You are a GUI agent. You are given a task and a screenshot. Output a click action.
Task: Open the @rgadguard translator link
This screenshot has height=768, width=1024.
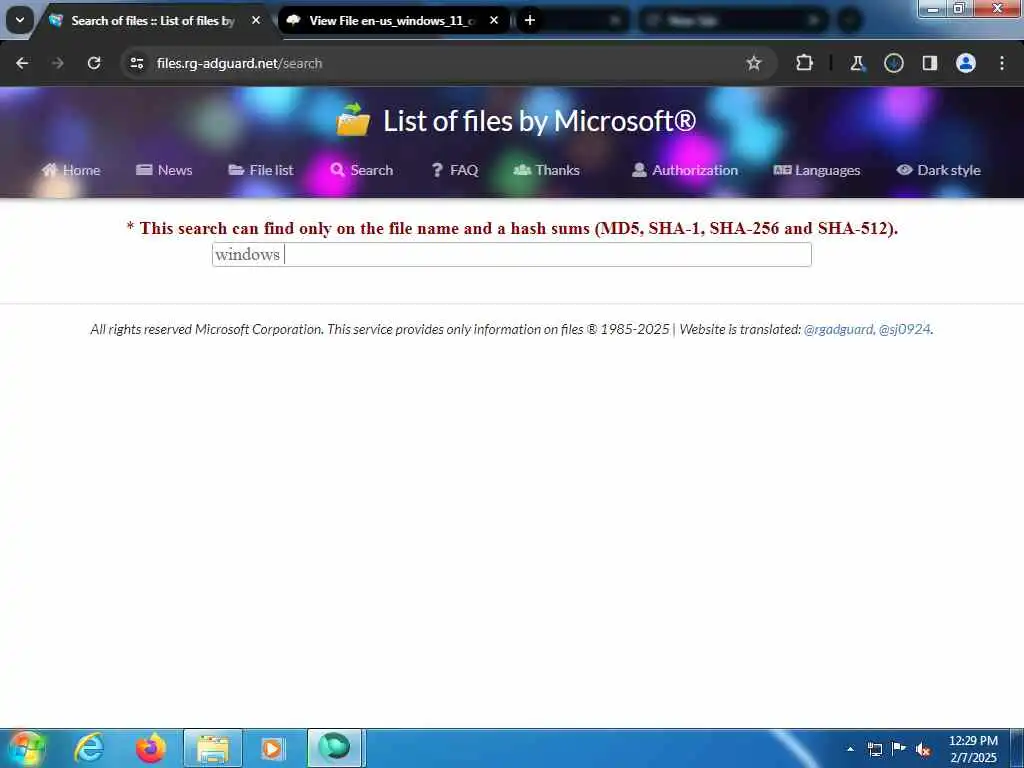(839, 329)
